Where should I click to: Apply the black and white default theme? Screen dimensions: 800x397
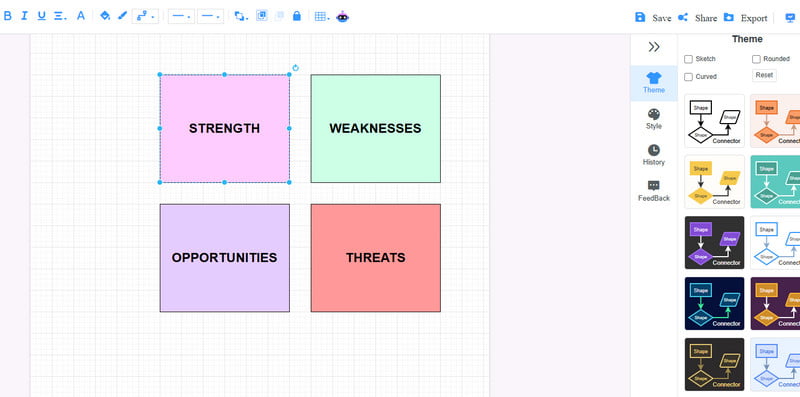click(714, 120)
